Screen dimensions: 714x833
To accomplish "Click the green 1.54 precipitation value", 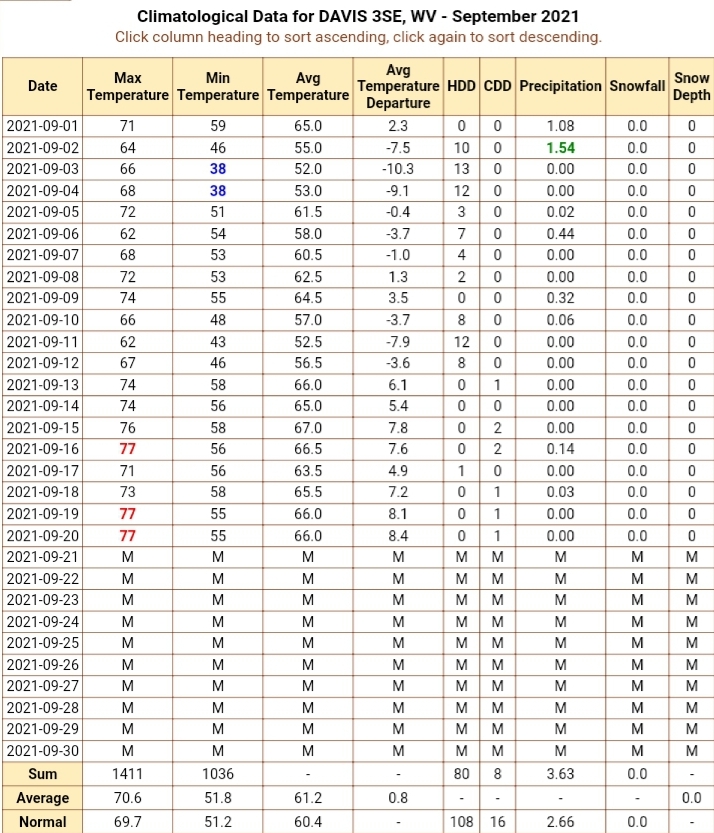I will click(x=560, y=148).
